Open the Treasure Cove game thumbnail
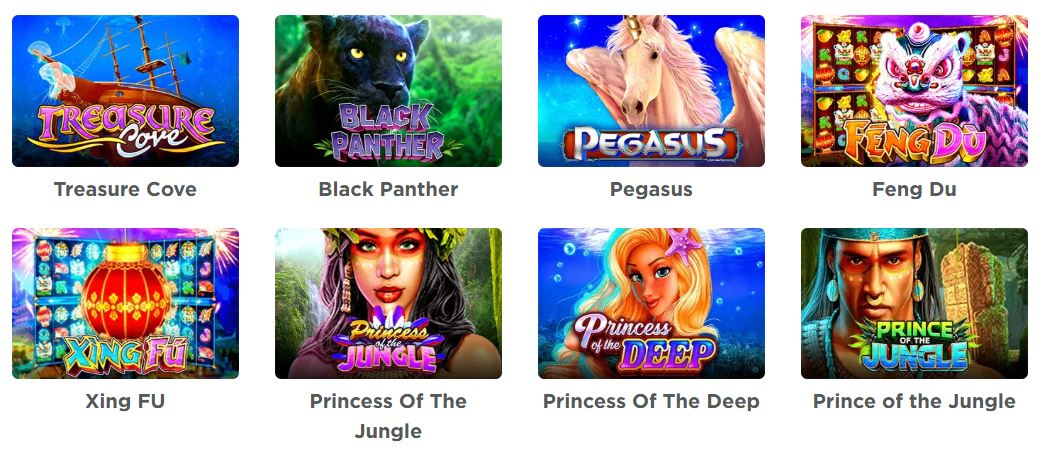1040x452 pixels. [125, 91]
